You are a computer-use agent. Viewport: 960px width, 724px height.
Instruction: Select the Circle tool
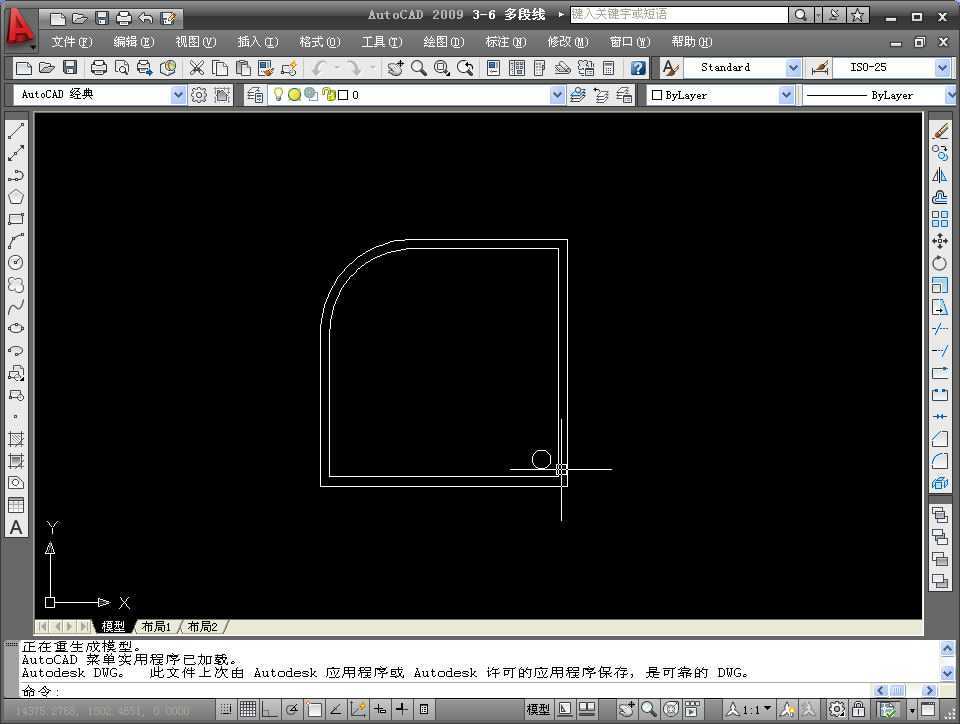coord(16,263)
